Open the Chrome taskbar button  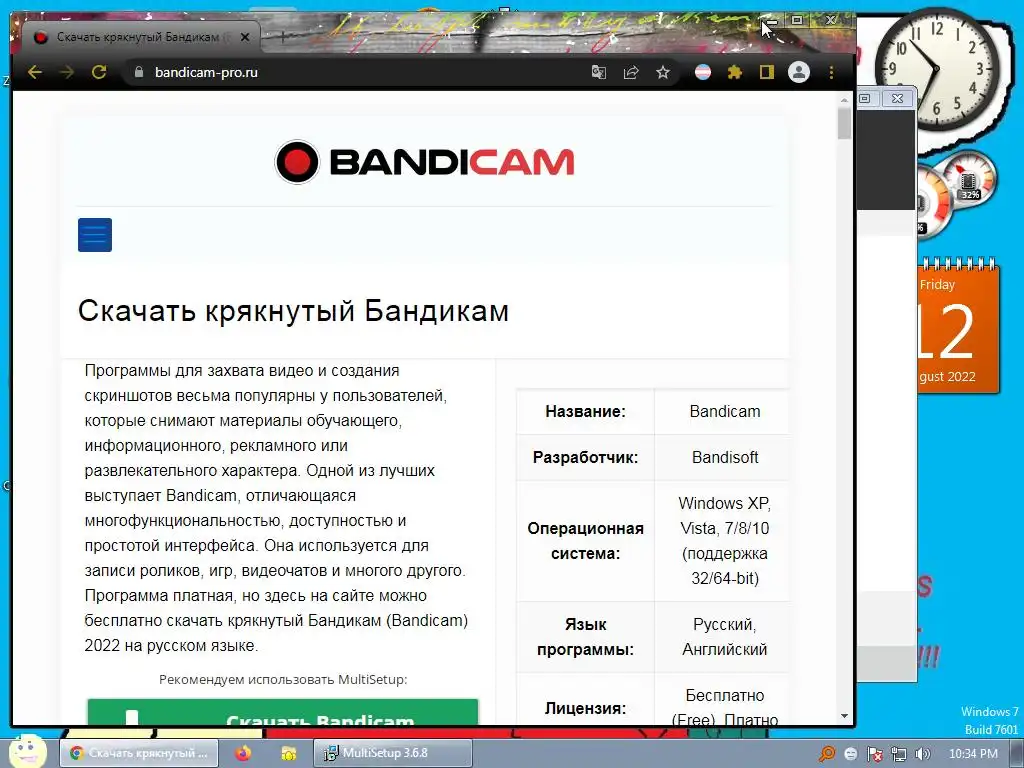pyautogui.click(x=138, y=753)
